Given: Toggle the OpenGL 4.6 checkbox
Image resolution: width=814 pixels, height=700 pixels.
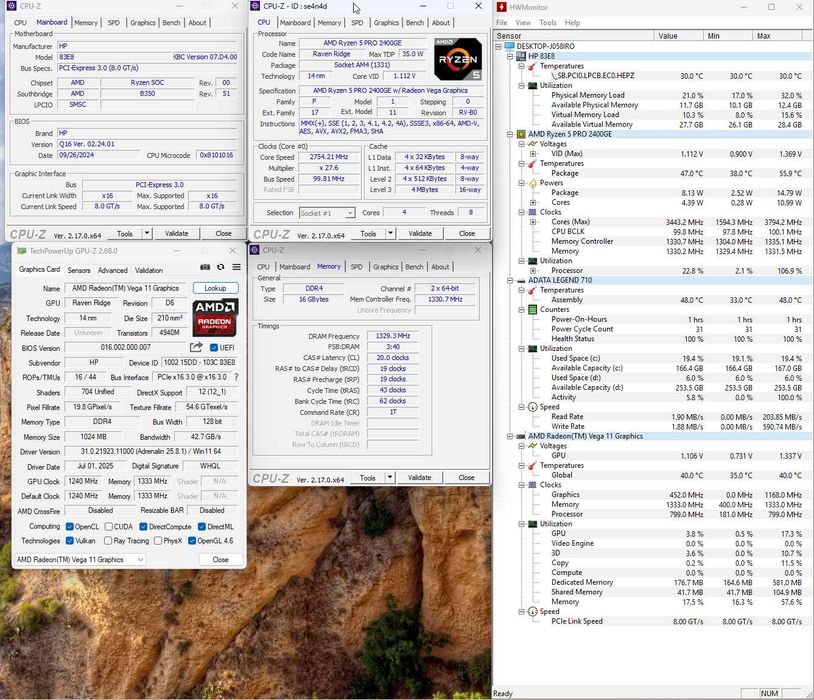Looking at the screenshot, I should point(192,541).
